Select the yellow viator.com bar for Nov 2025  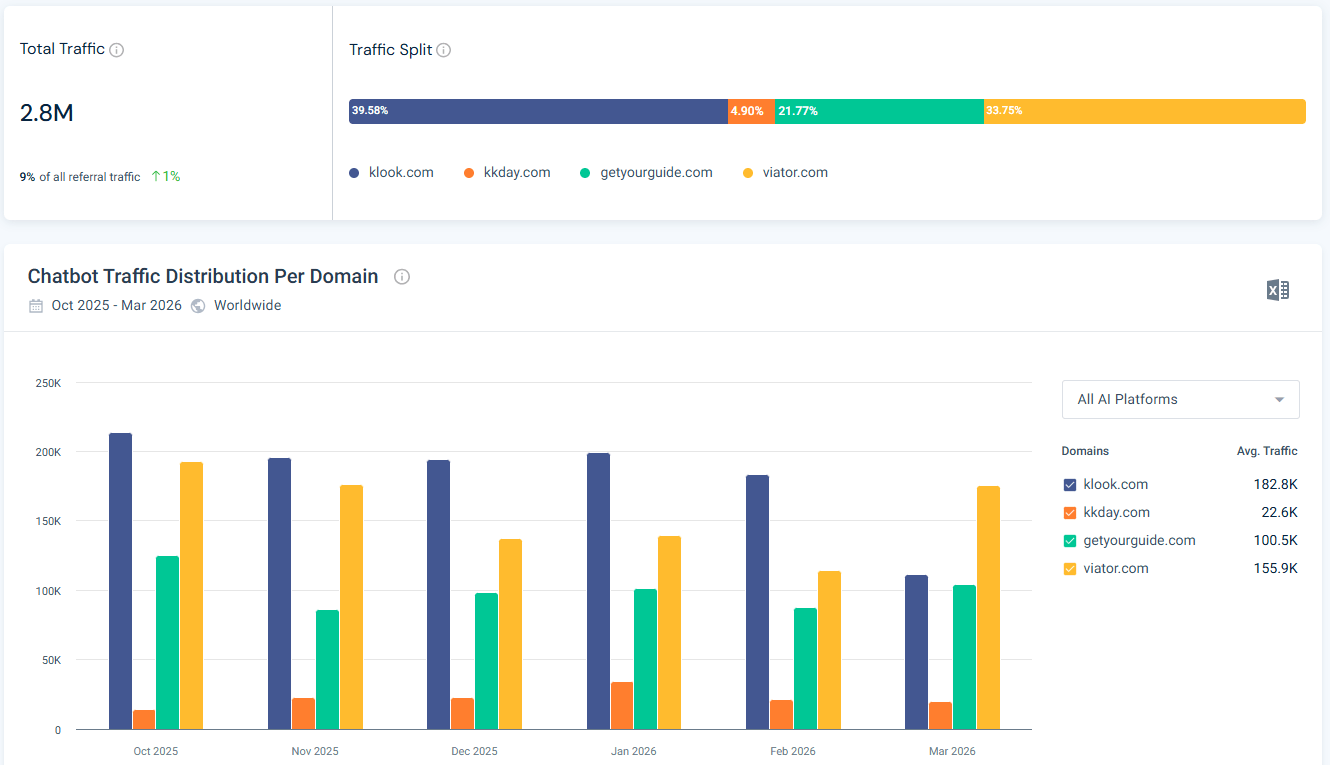point(351,607)
